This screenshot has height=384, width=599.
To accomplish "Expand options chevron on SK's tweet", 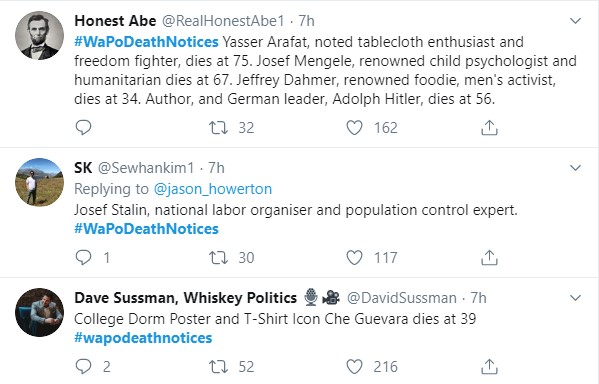I will click(x=575, y=168).
